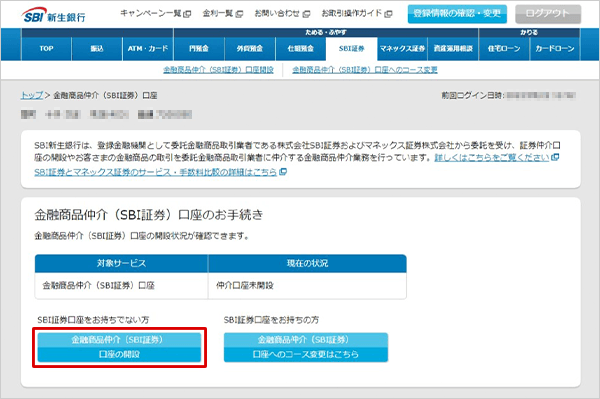Click external-window icon beside 金利一覧
This screenshot has width=600, height=399.
click(239, 14)
